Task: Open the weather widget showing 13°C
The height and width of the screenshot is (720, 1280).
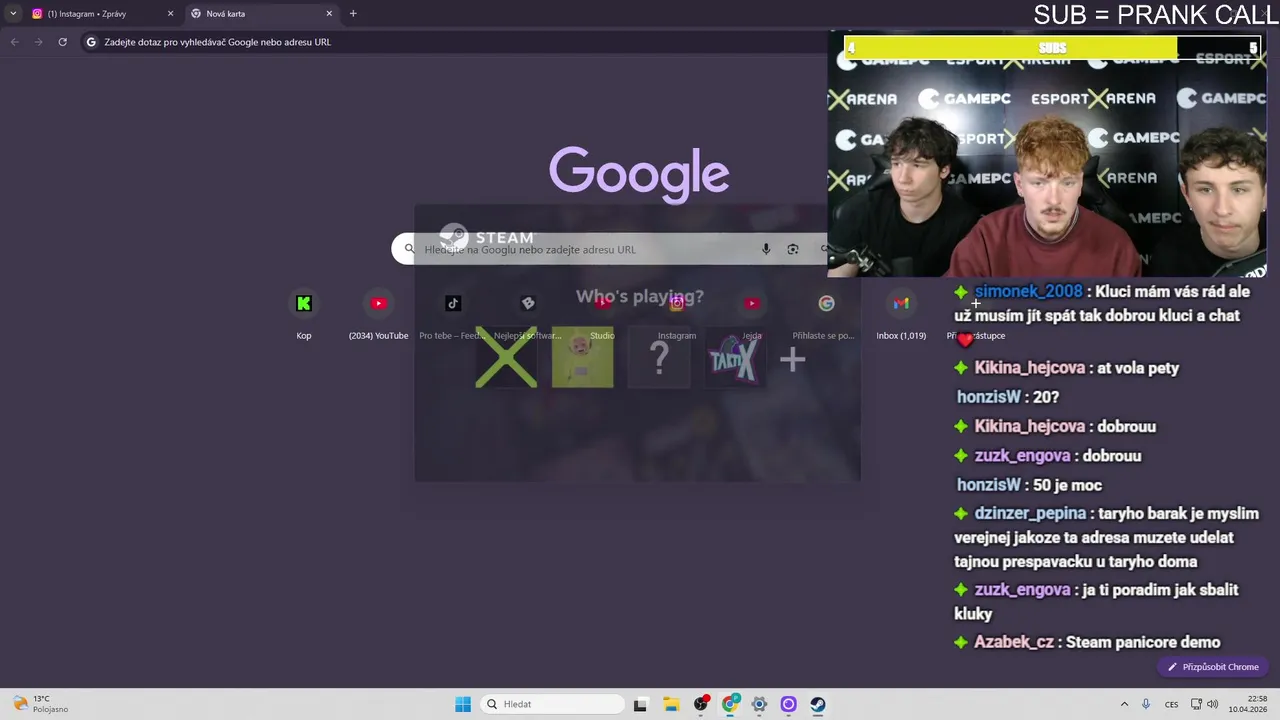Action: click(40, 704)
